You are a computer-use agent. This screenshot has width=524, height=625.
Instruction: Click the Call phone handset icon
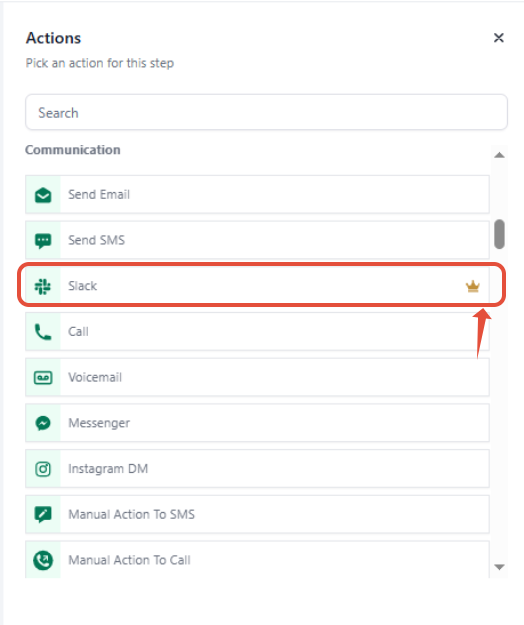(43, 332)
